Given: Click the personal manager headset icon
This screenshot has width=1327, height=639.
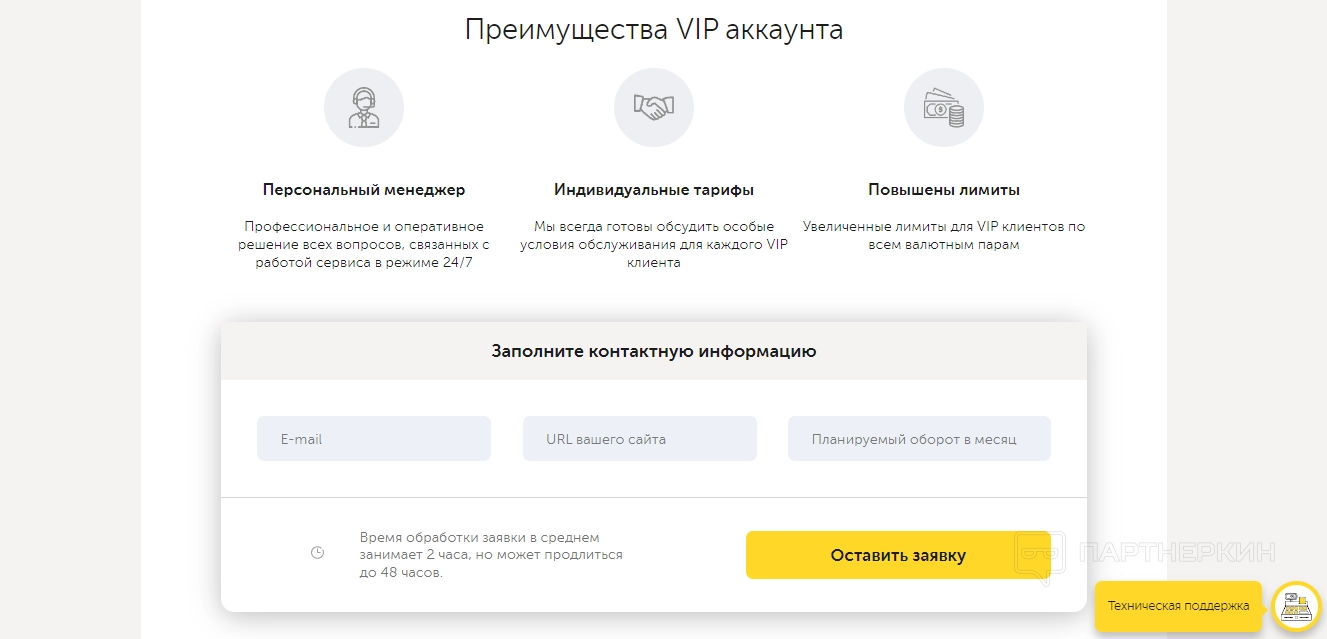Looking at the screenshot, I should [364, 107].
